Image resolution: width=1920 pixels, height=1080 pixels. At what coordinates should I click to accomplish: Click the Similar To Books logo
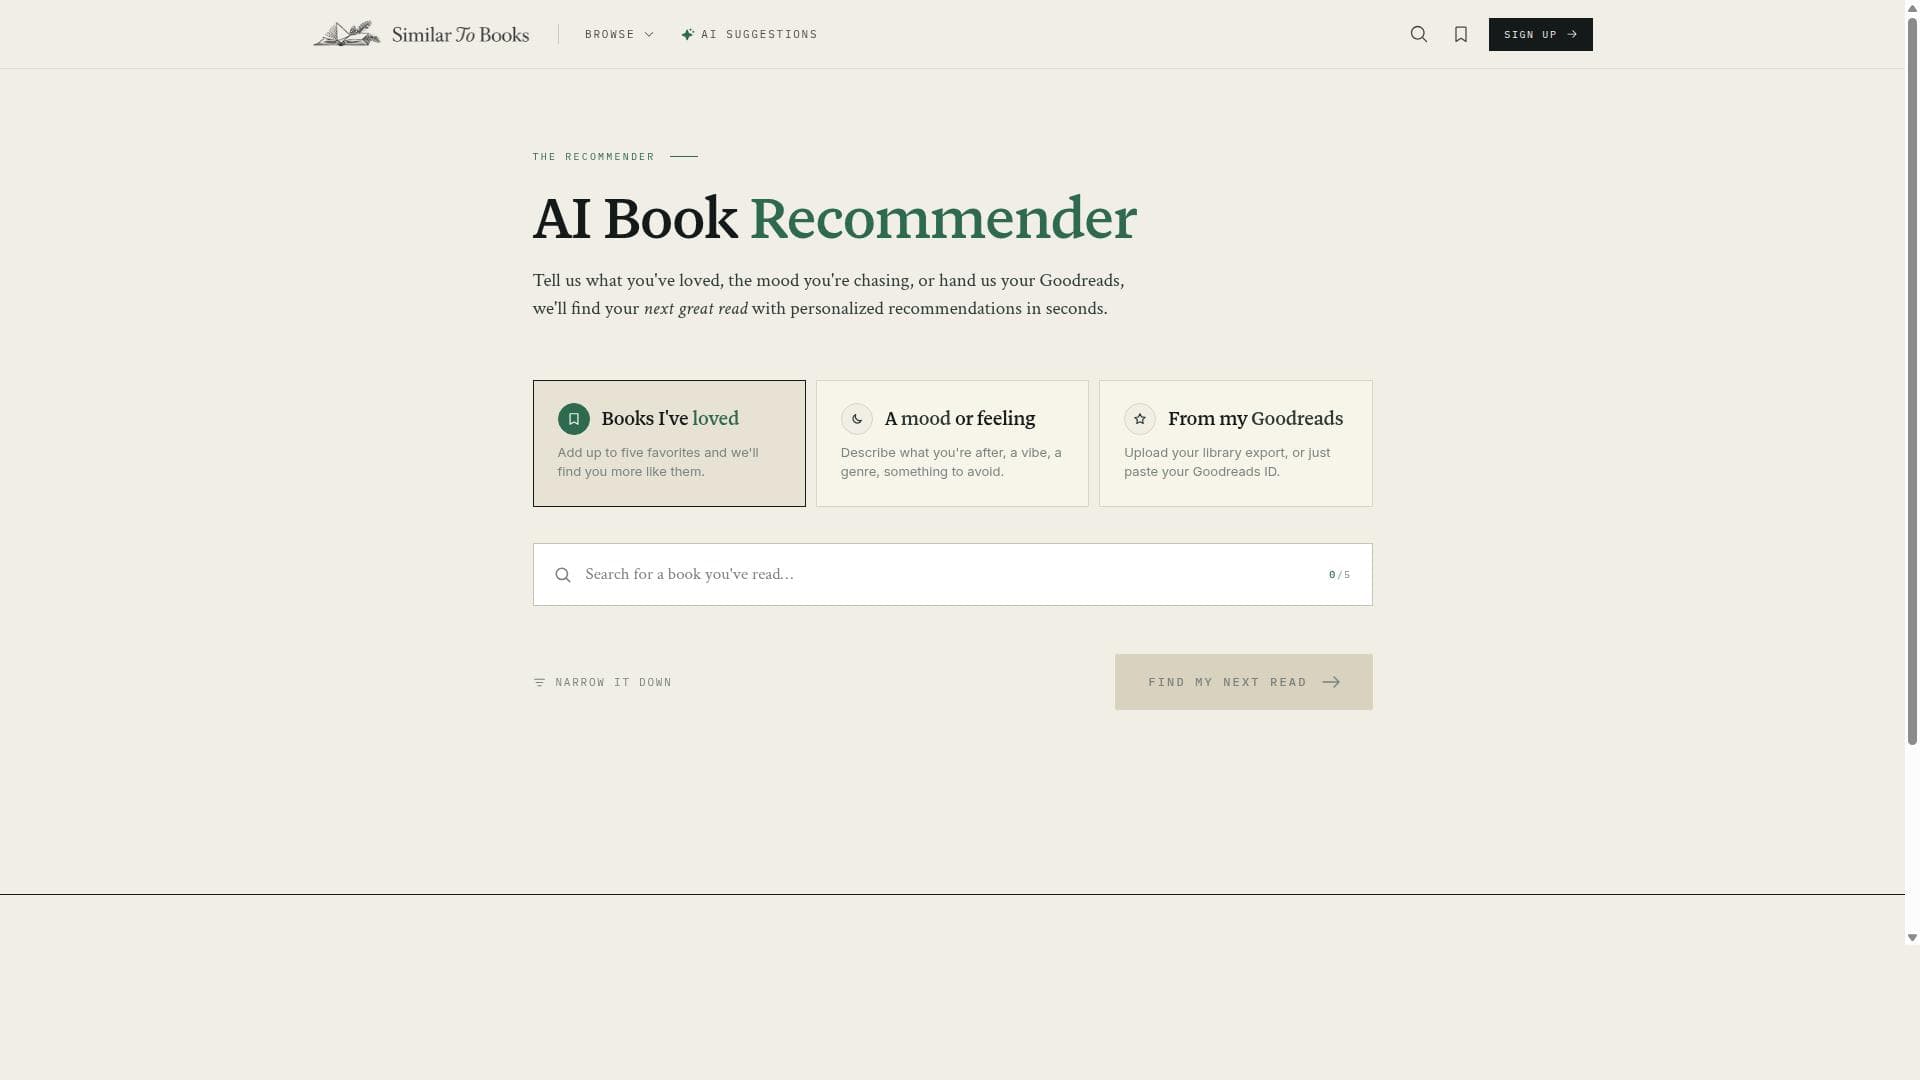tap(421, 34)
